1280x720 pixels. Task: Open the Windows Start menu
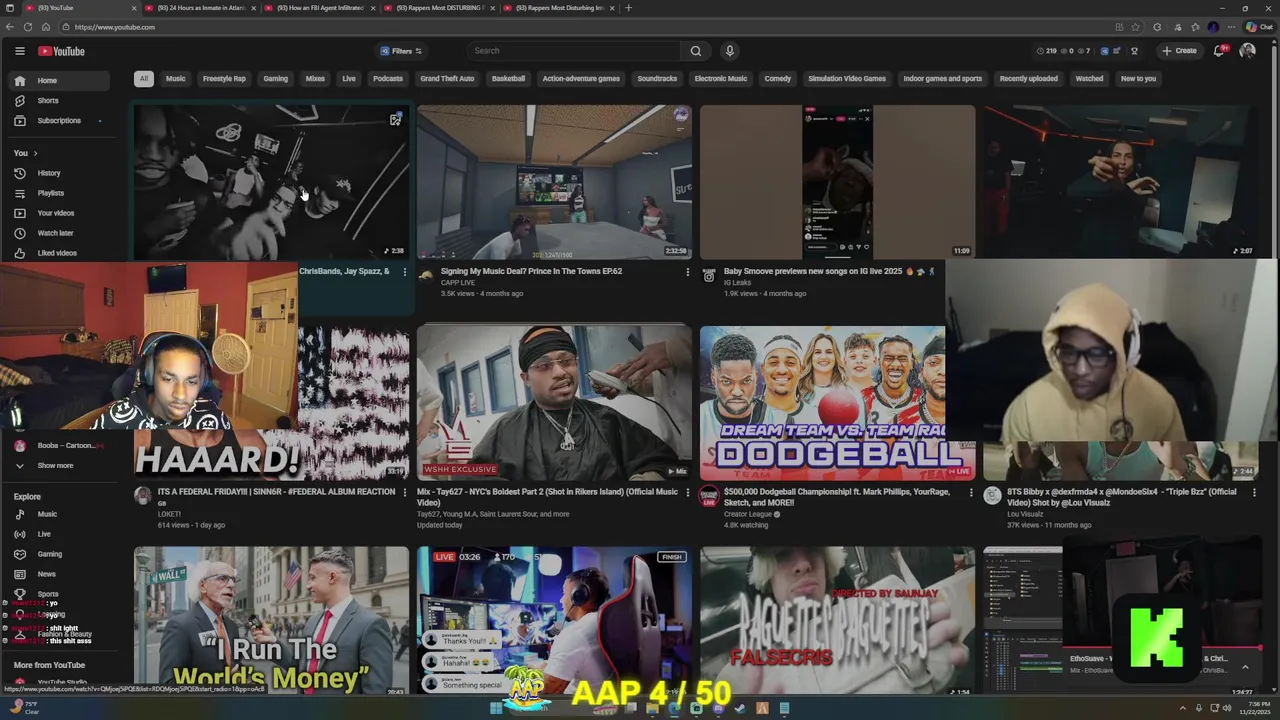(x=495, y=708)
